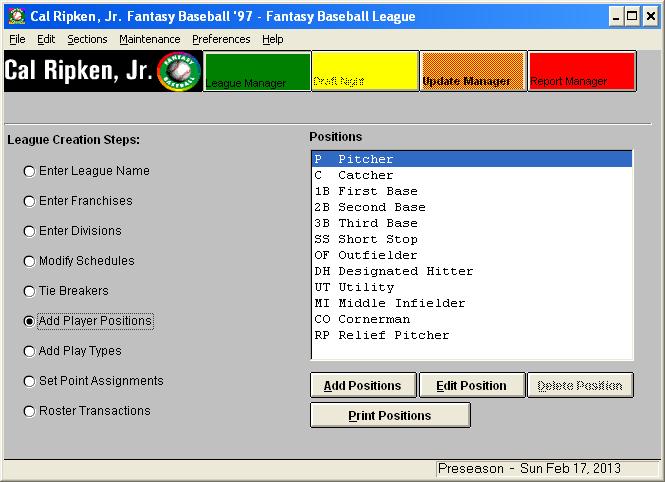Select the P Pitcher row
This screenshot has height=482, width=665.
[472, 159]
